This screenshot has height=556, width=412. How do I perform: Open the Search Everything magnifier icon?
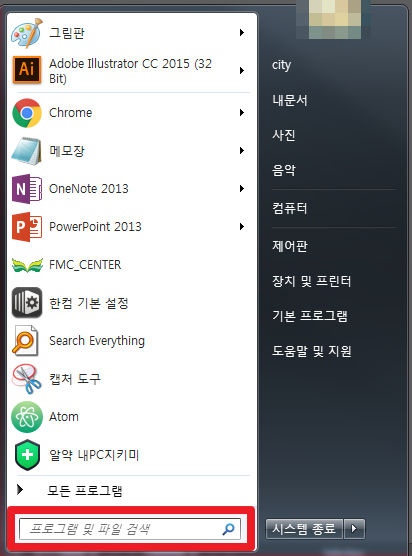tap(25, 340)
